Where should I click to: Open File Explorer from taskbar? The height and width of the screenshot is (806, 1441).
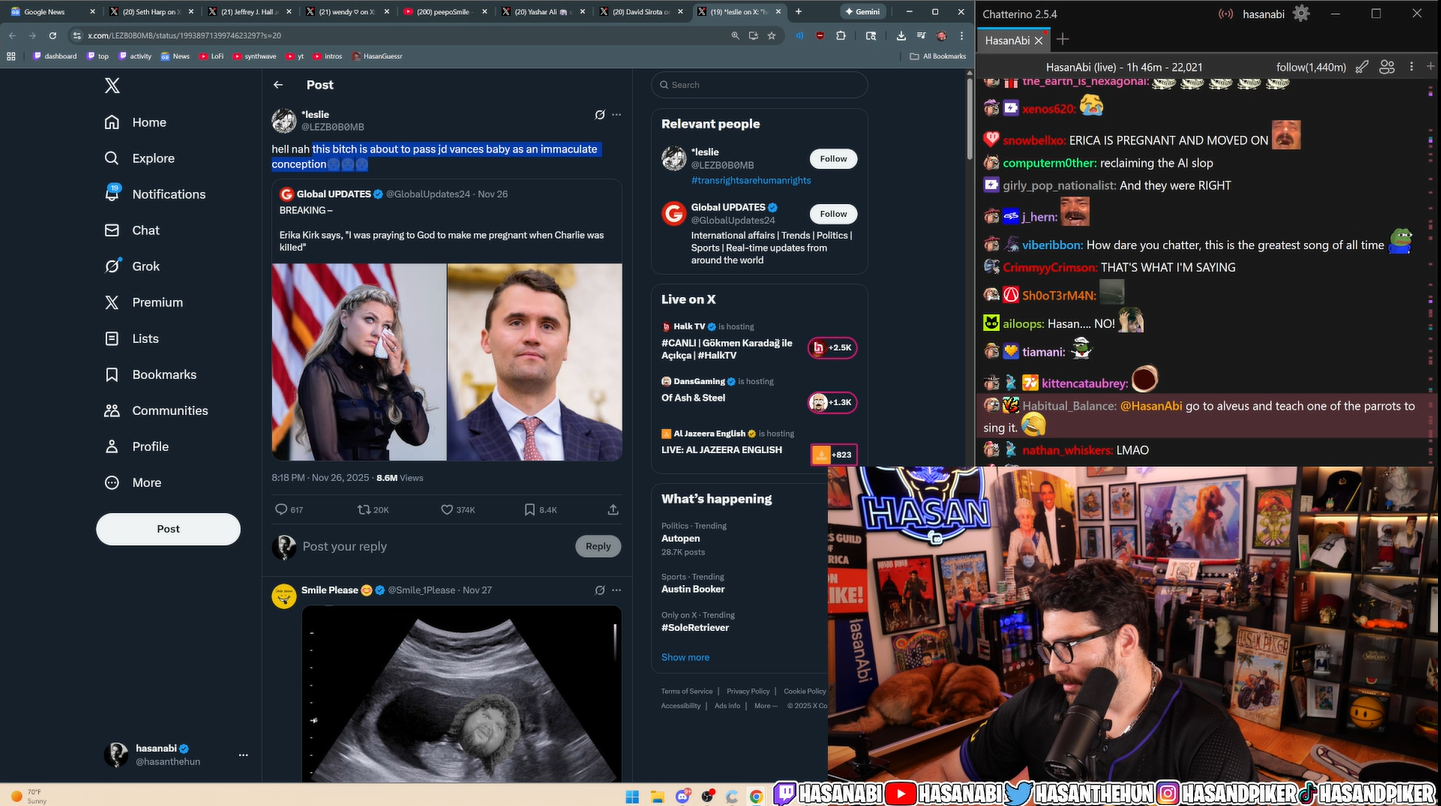658,796
